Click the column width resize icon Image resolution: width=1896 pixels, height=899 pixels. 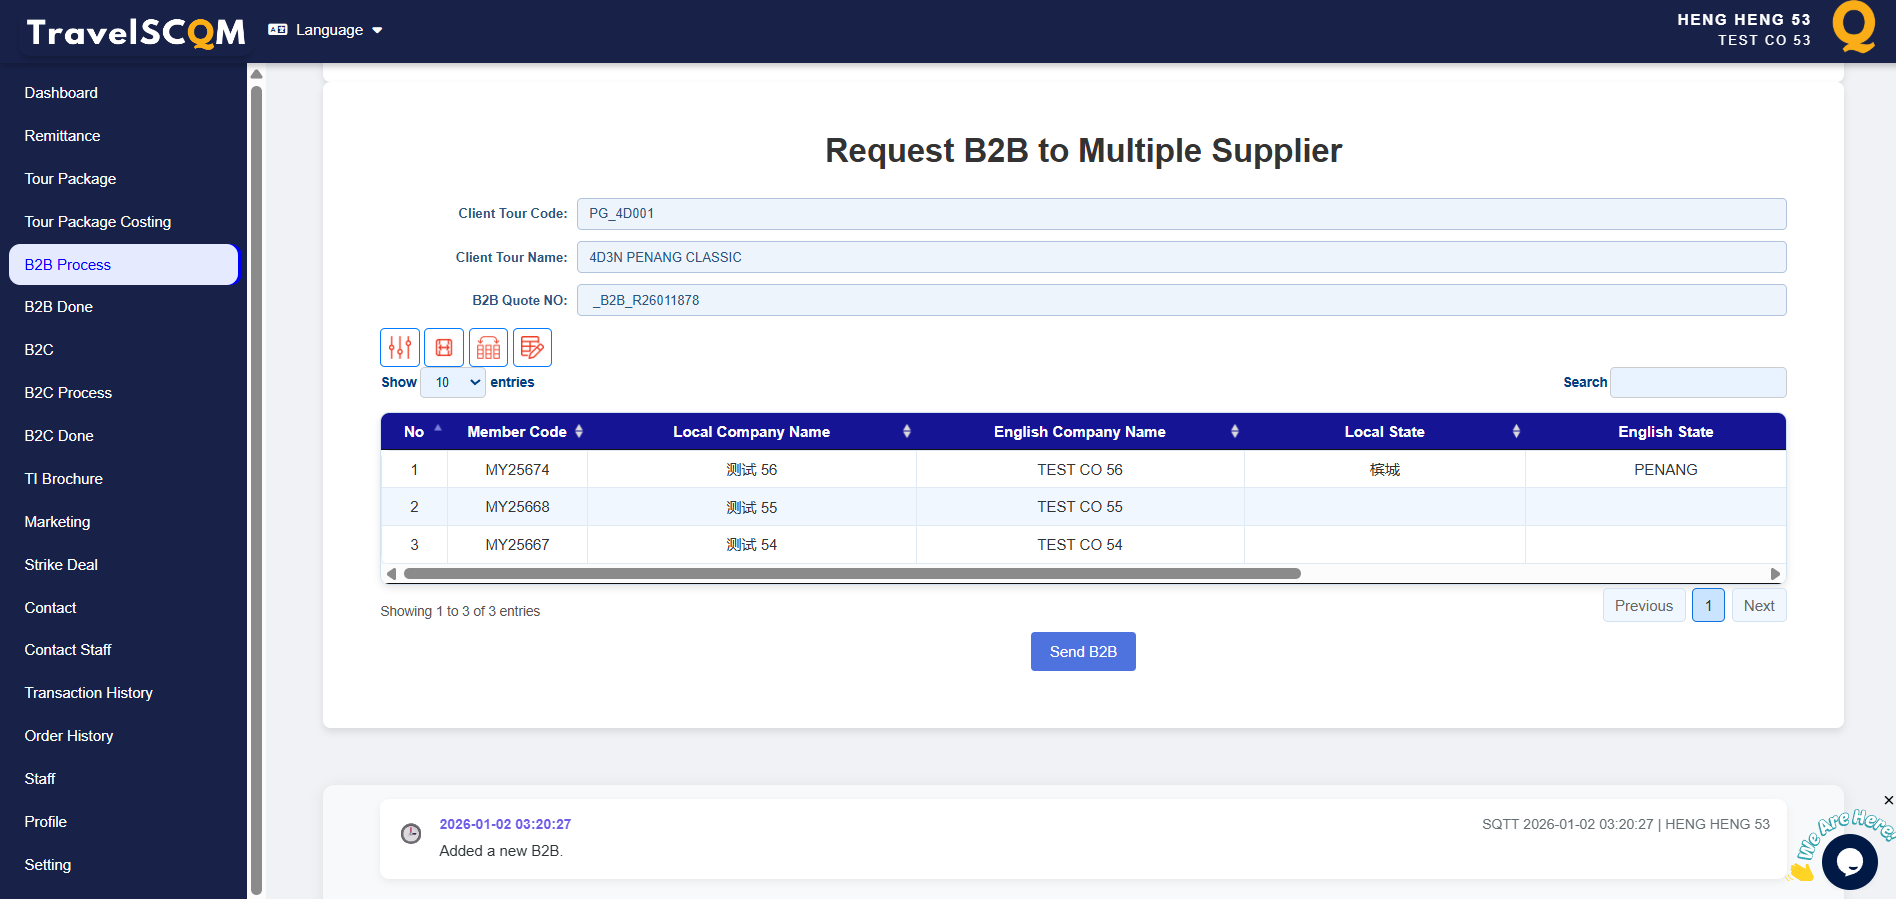tap(444, 347)
